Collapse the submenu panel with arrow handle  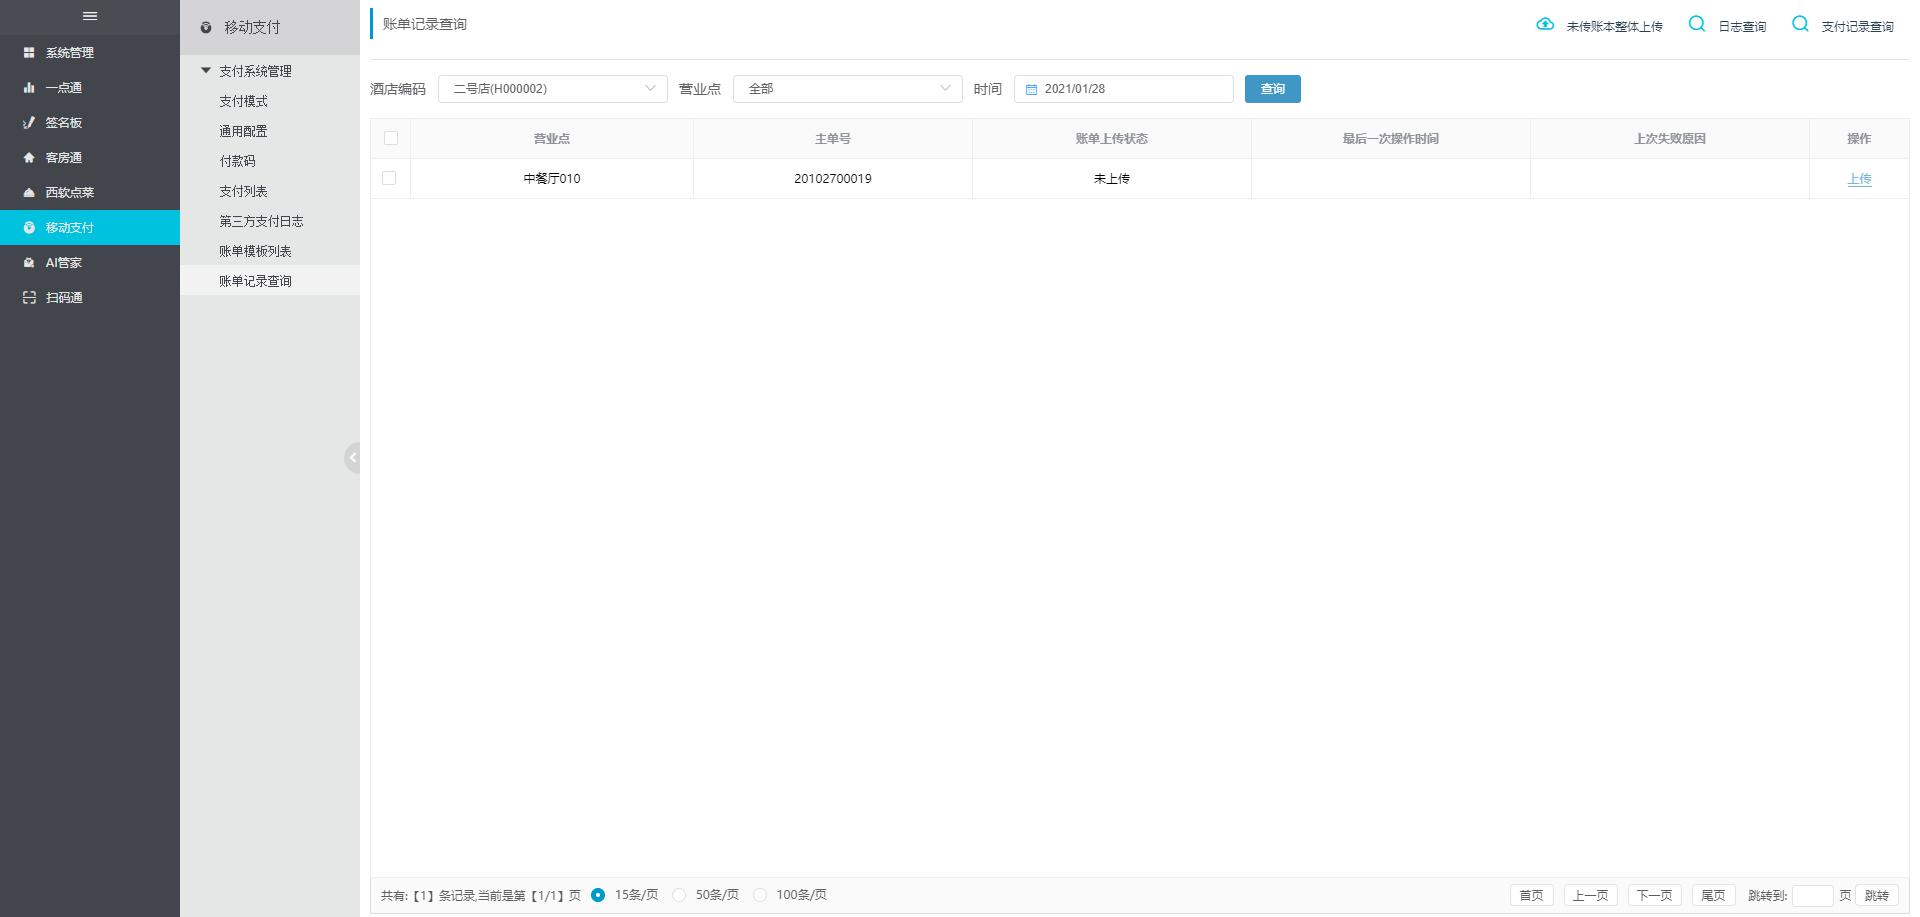pyautogui.click(x=352, y=458)
